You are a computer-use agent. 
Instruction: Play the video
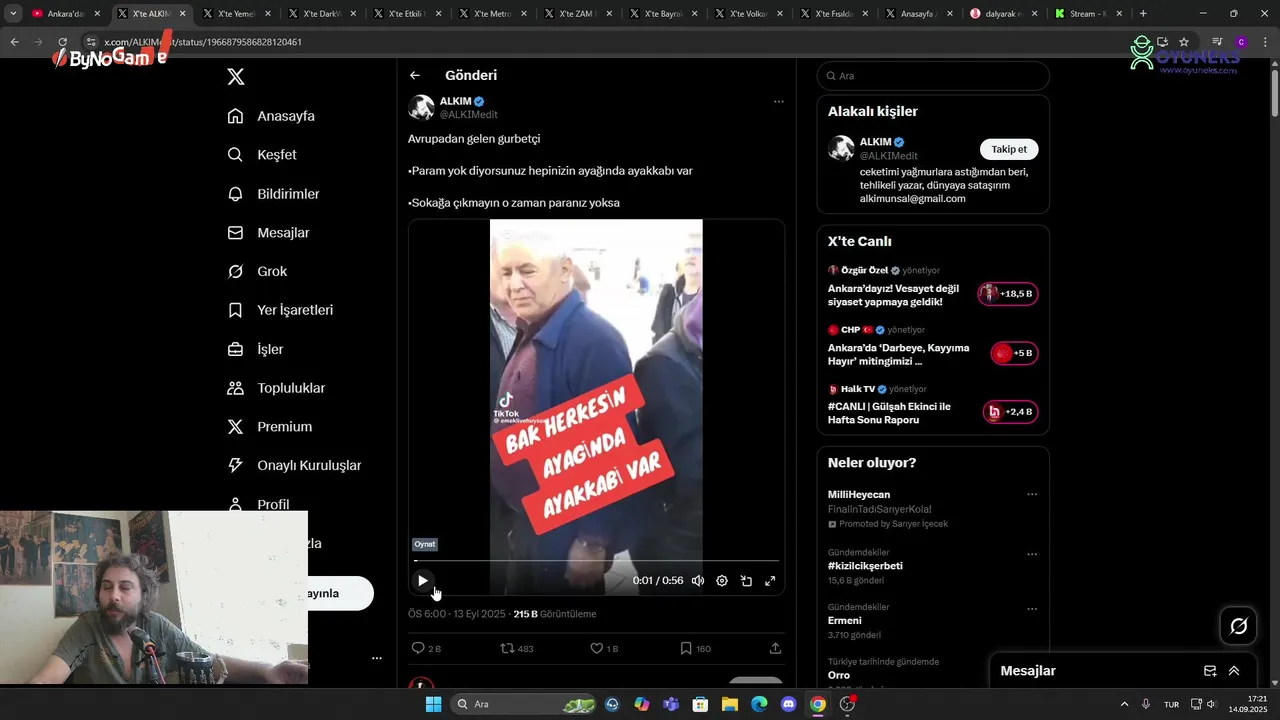(x=422, y=581)
